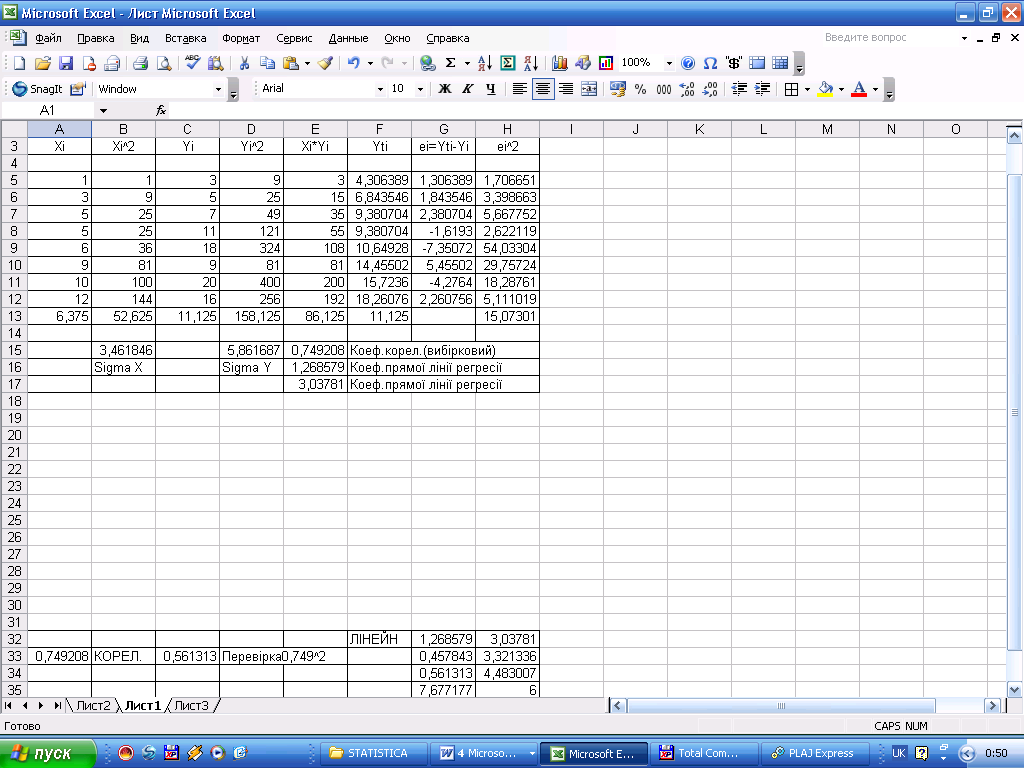Viewport: 1024px width, 768px height.
Task: Click the Print icon
Action: pos(140,63)
